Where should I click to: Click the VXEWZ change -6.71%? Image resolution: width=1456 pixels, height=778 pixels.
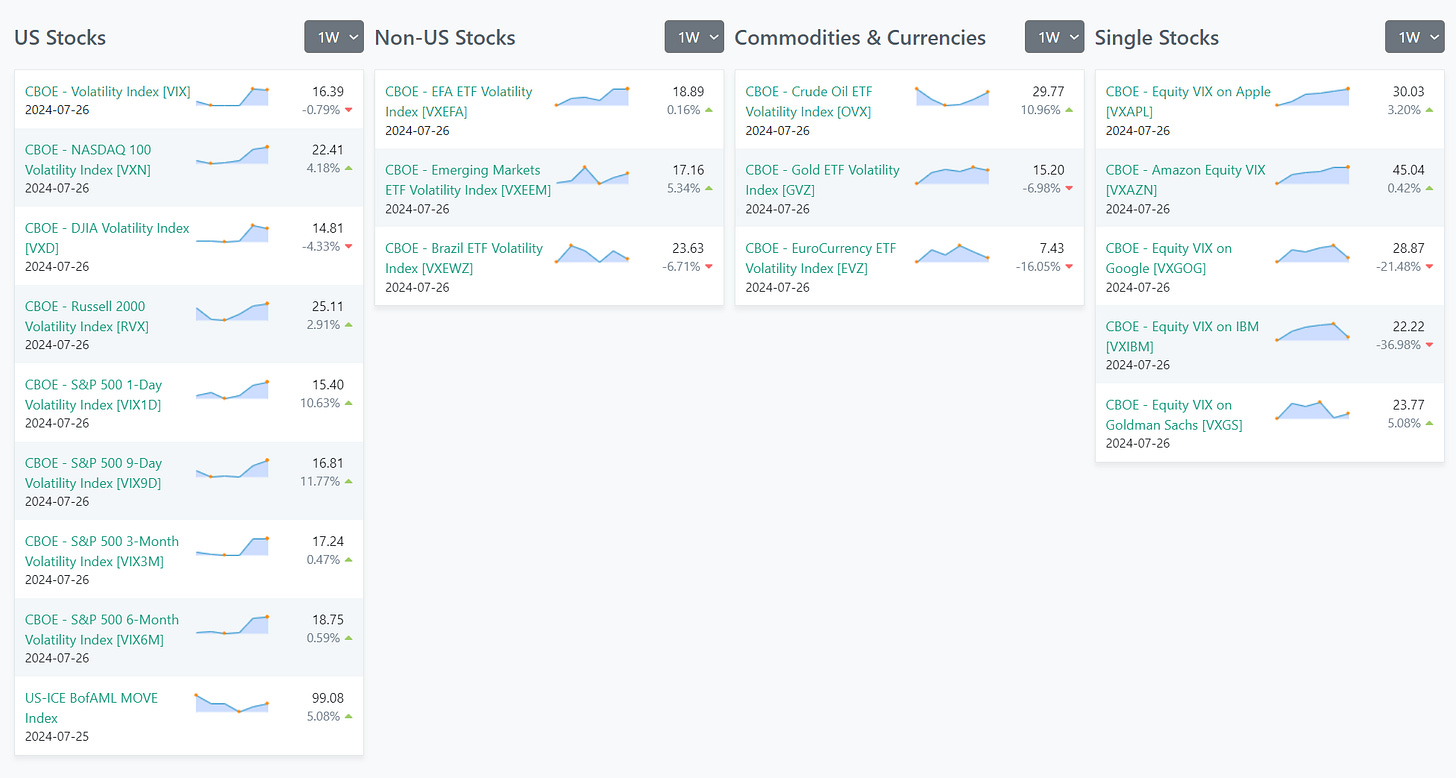point(681,267)
